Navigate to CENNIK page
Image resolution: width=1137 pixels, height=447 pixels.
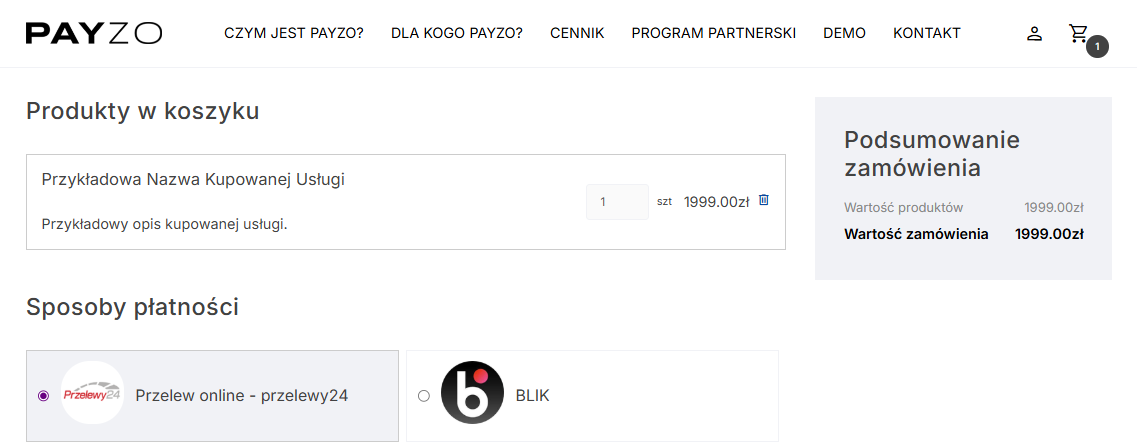pos(577,33)
